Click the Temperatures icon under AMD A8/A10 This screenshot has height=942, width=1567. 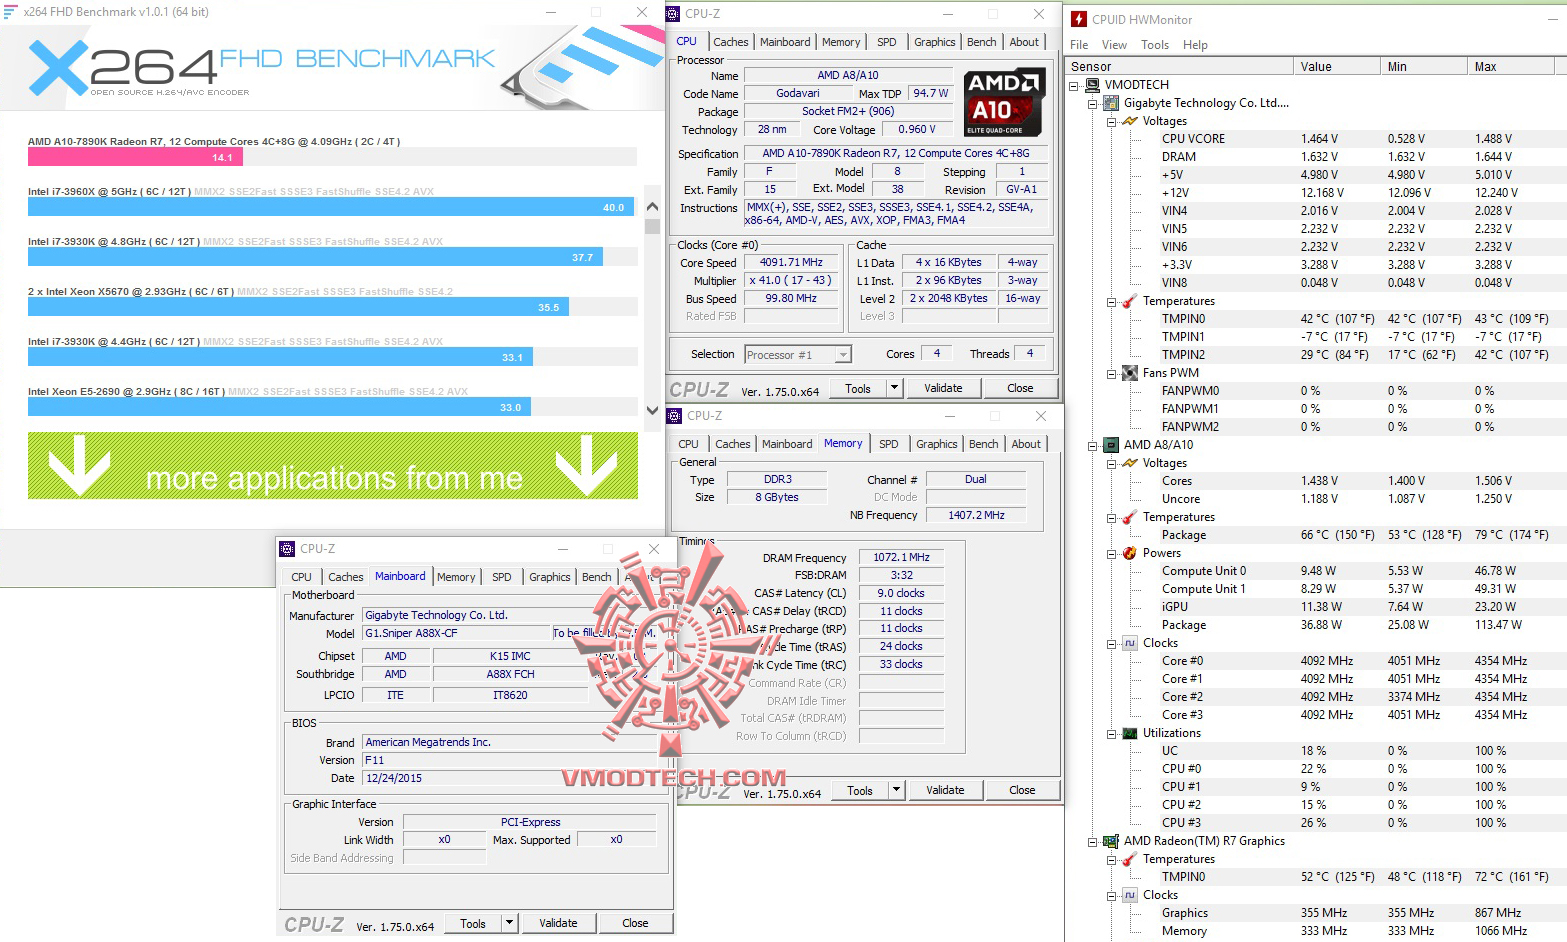click(x=1130, y=517)
